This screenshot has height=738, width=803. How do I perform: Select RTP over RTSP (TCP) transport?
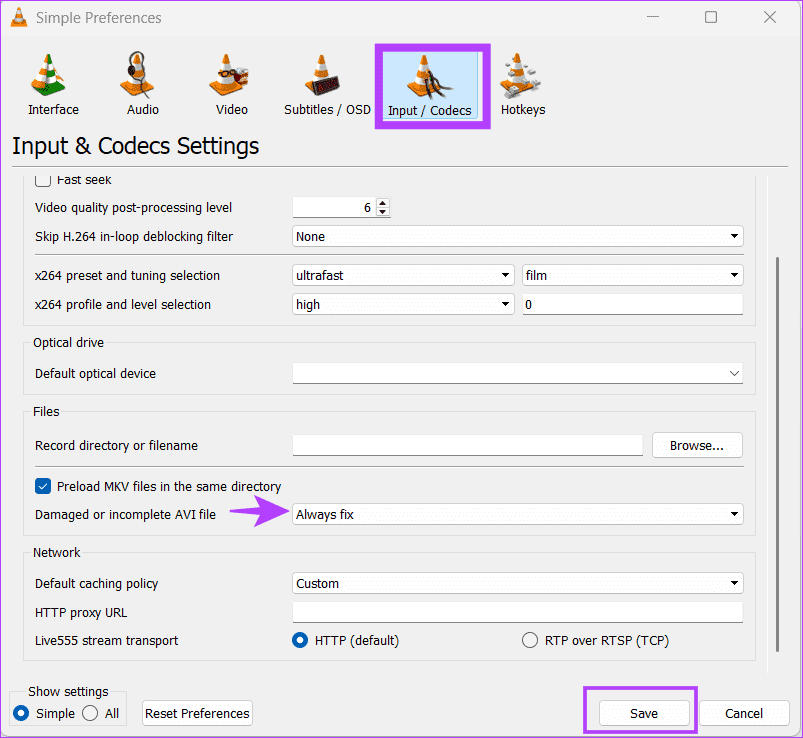tap(530, 640)
